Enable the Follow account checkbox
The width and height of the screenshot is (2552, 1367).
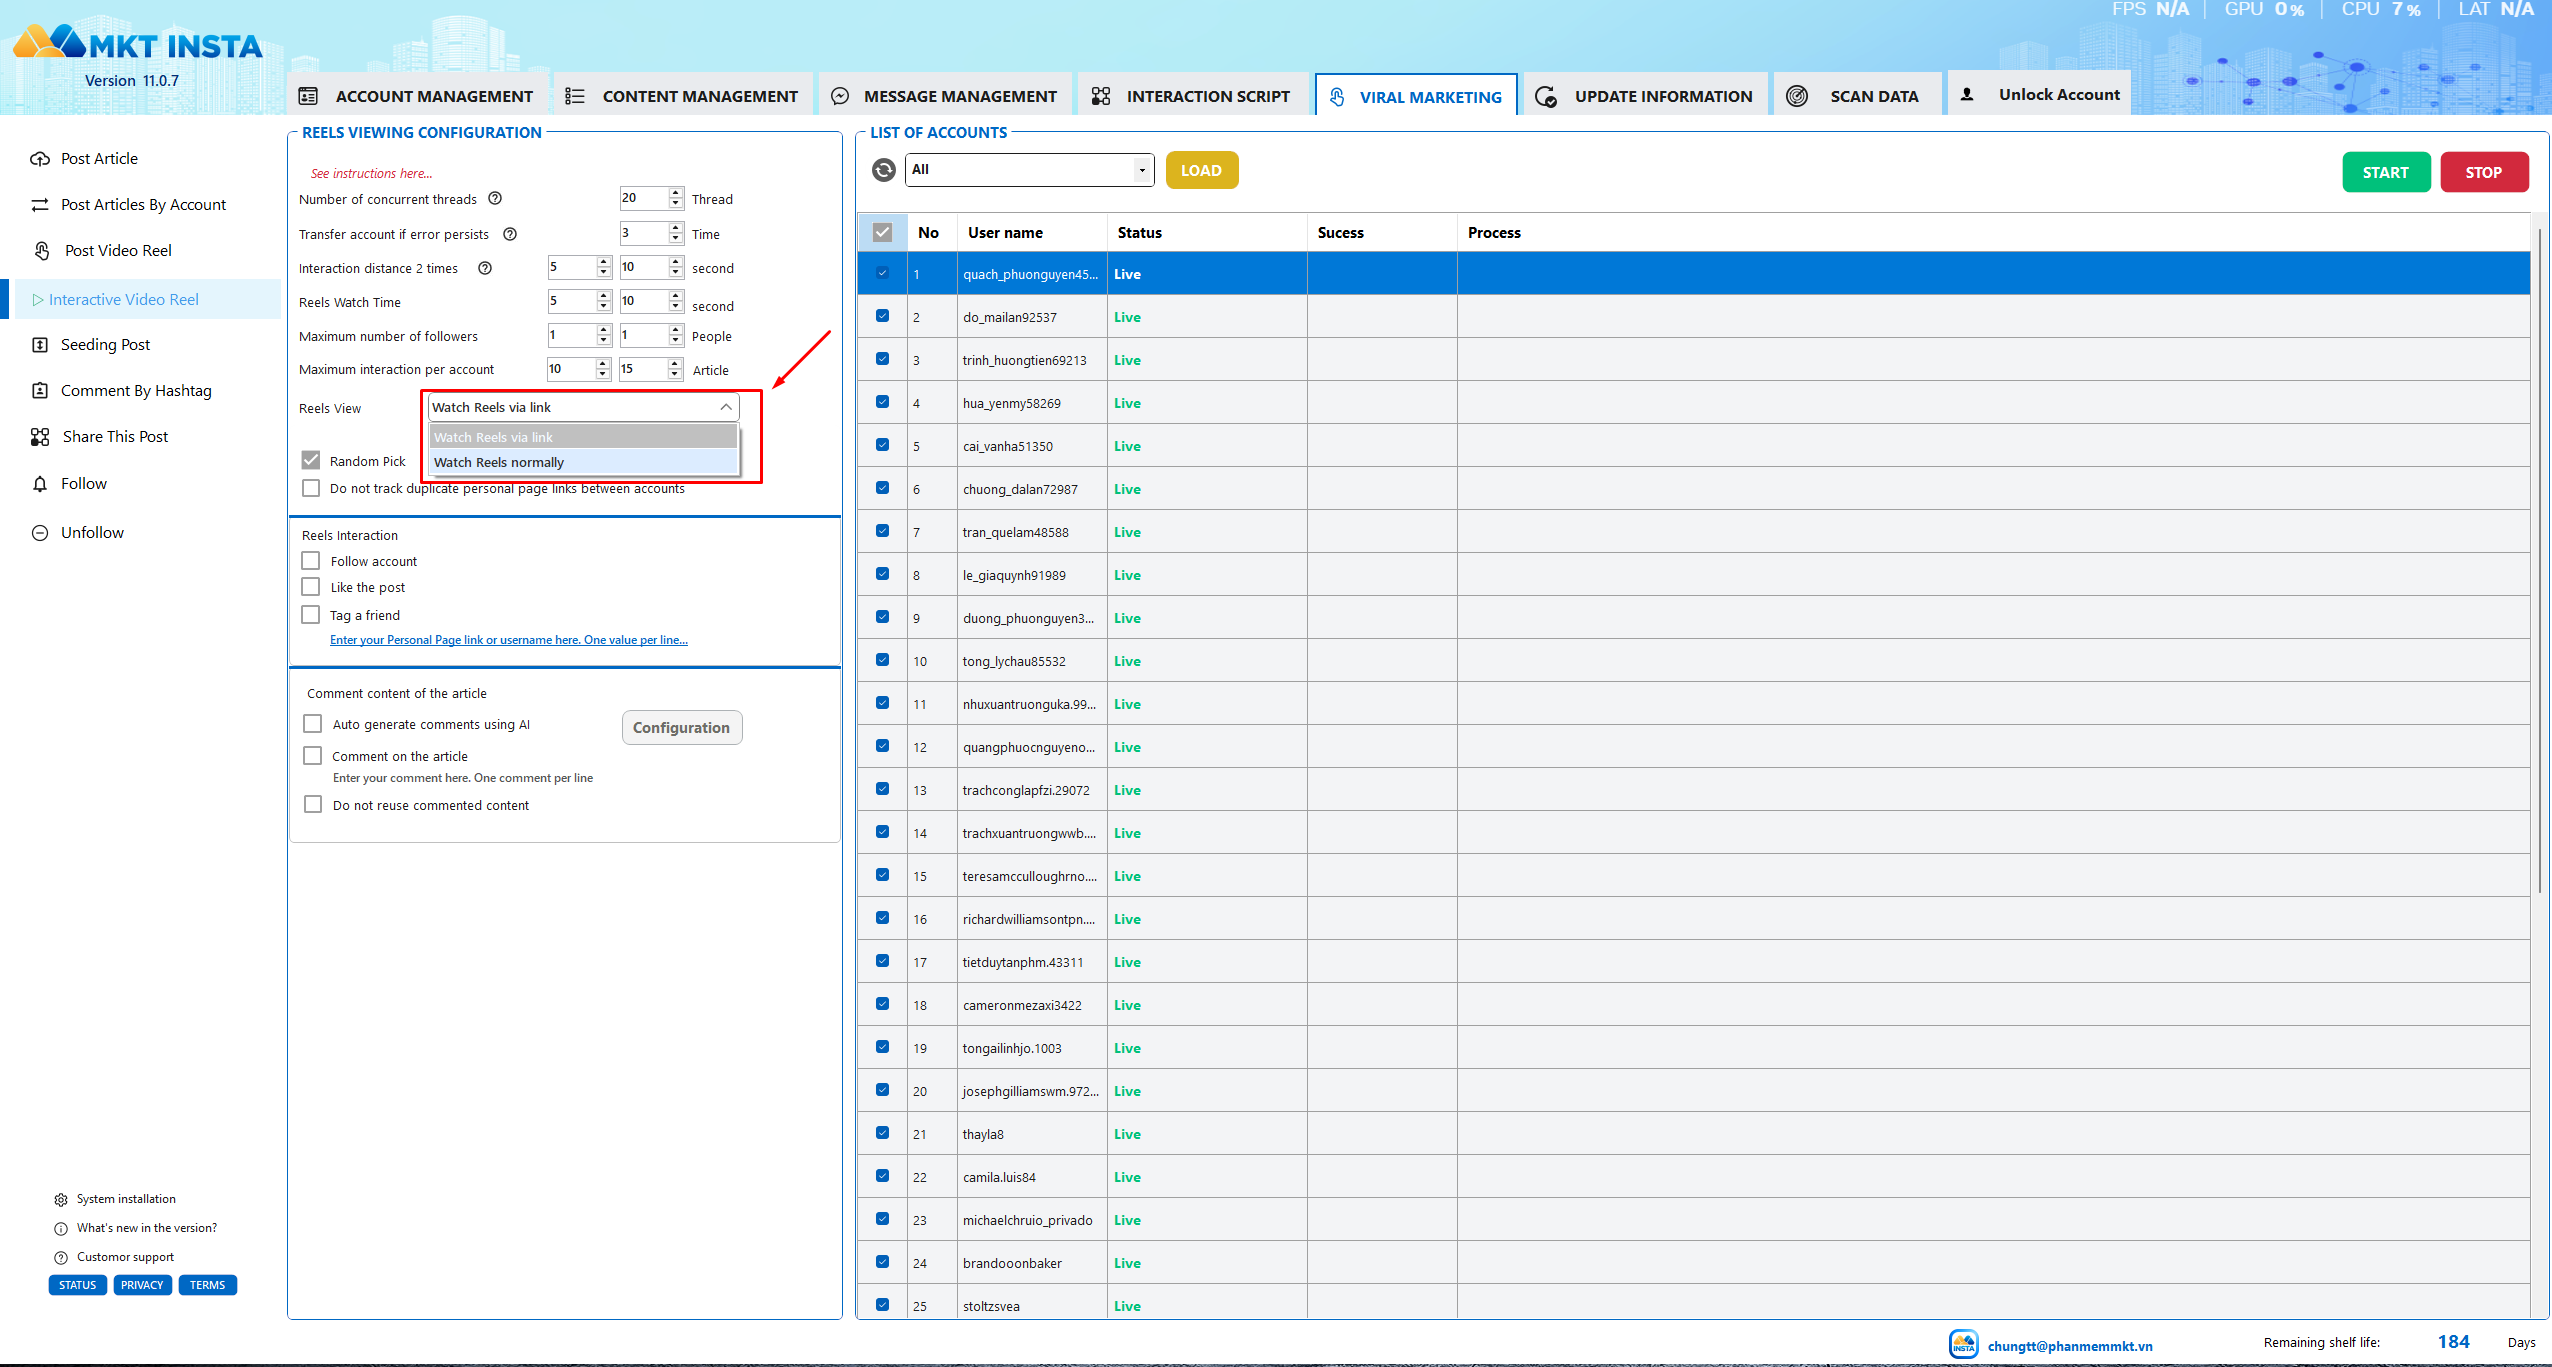(311, 561)
